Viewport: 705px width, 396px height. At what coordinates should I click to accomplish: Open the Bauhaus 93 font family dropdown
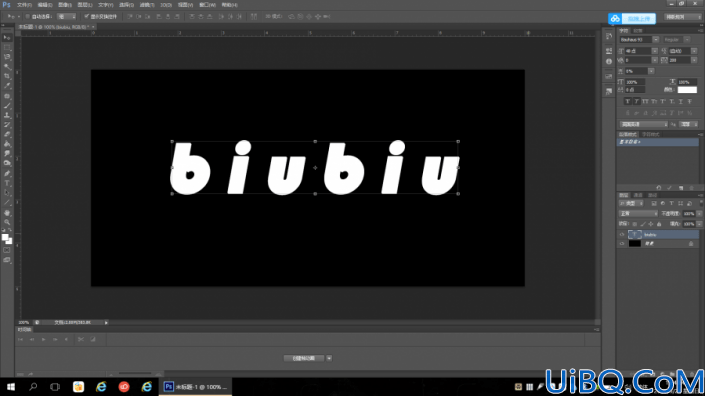[656, 40]
